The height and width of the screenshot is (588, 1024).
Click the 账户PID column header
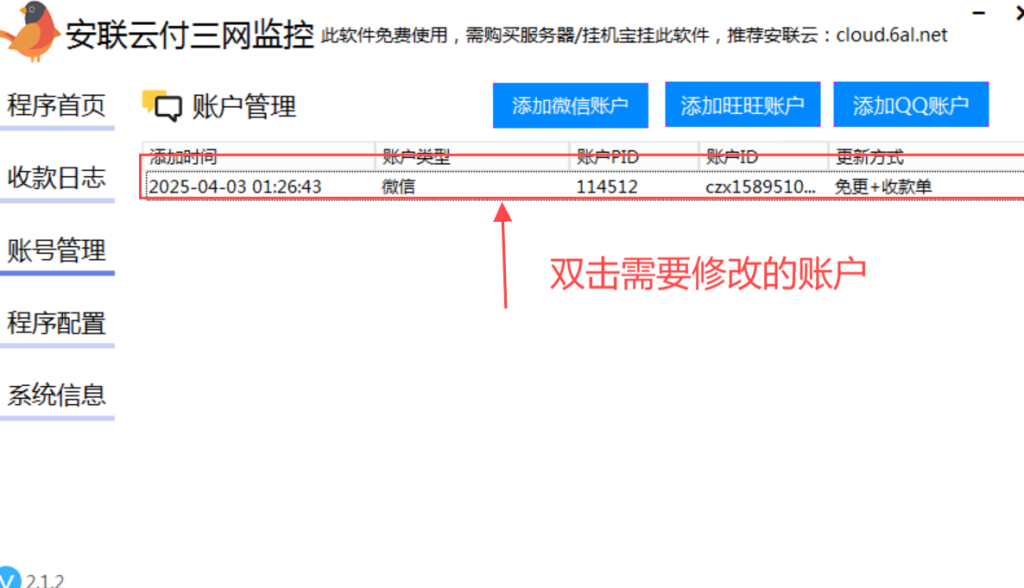click(633, 157)
